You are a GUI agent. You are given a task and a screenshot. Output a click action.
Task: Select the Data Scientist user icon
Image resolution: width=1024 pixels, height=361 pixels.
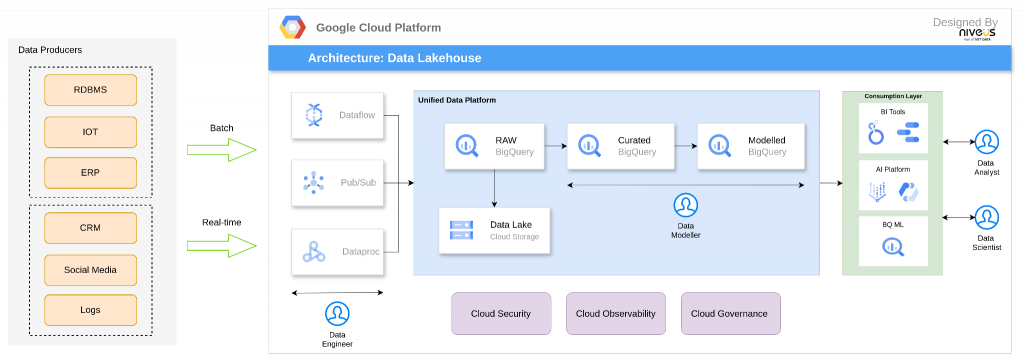tap(986, 217)
